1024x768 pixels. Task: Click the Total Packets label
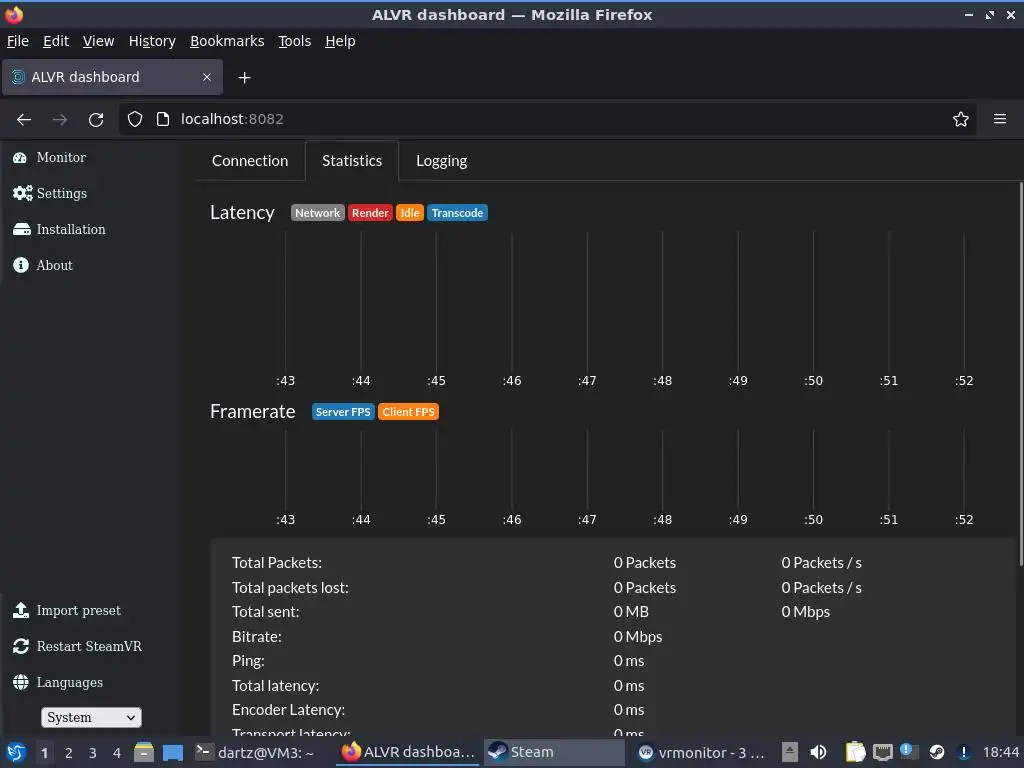click(x=277, y=563)
